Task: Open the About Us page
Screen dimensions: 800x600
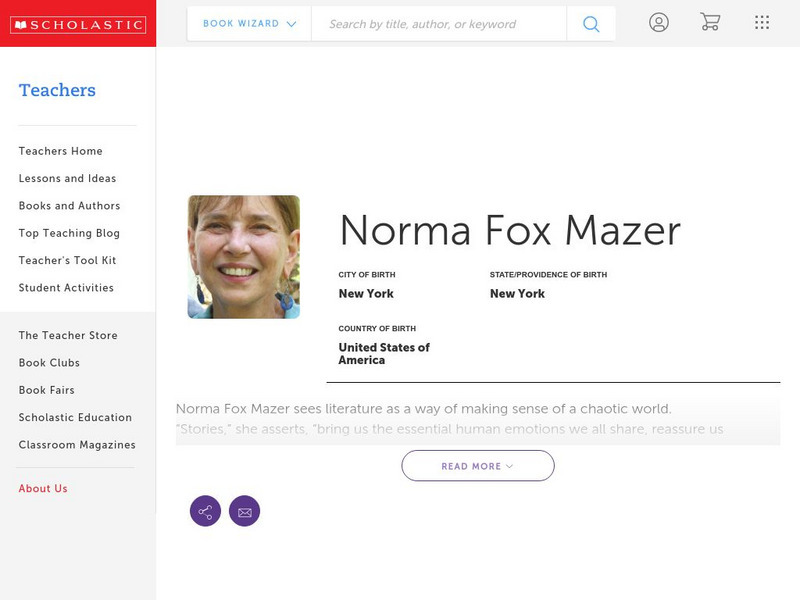Action: pos(42,488)
